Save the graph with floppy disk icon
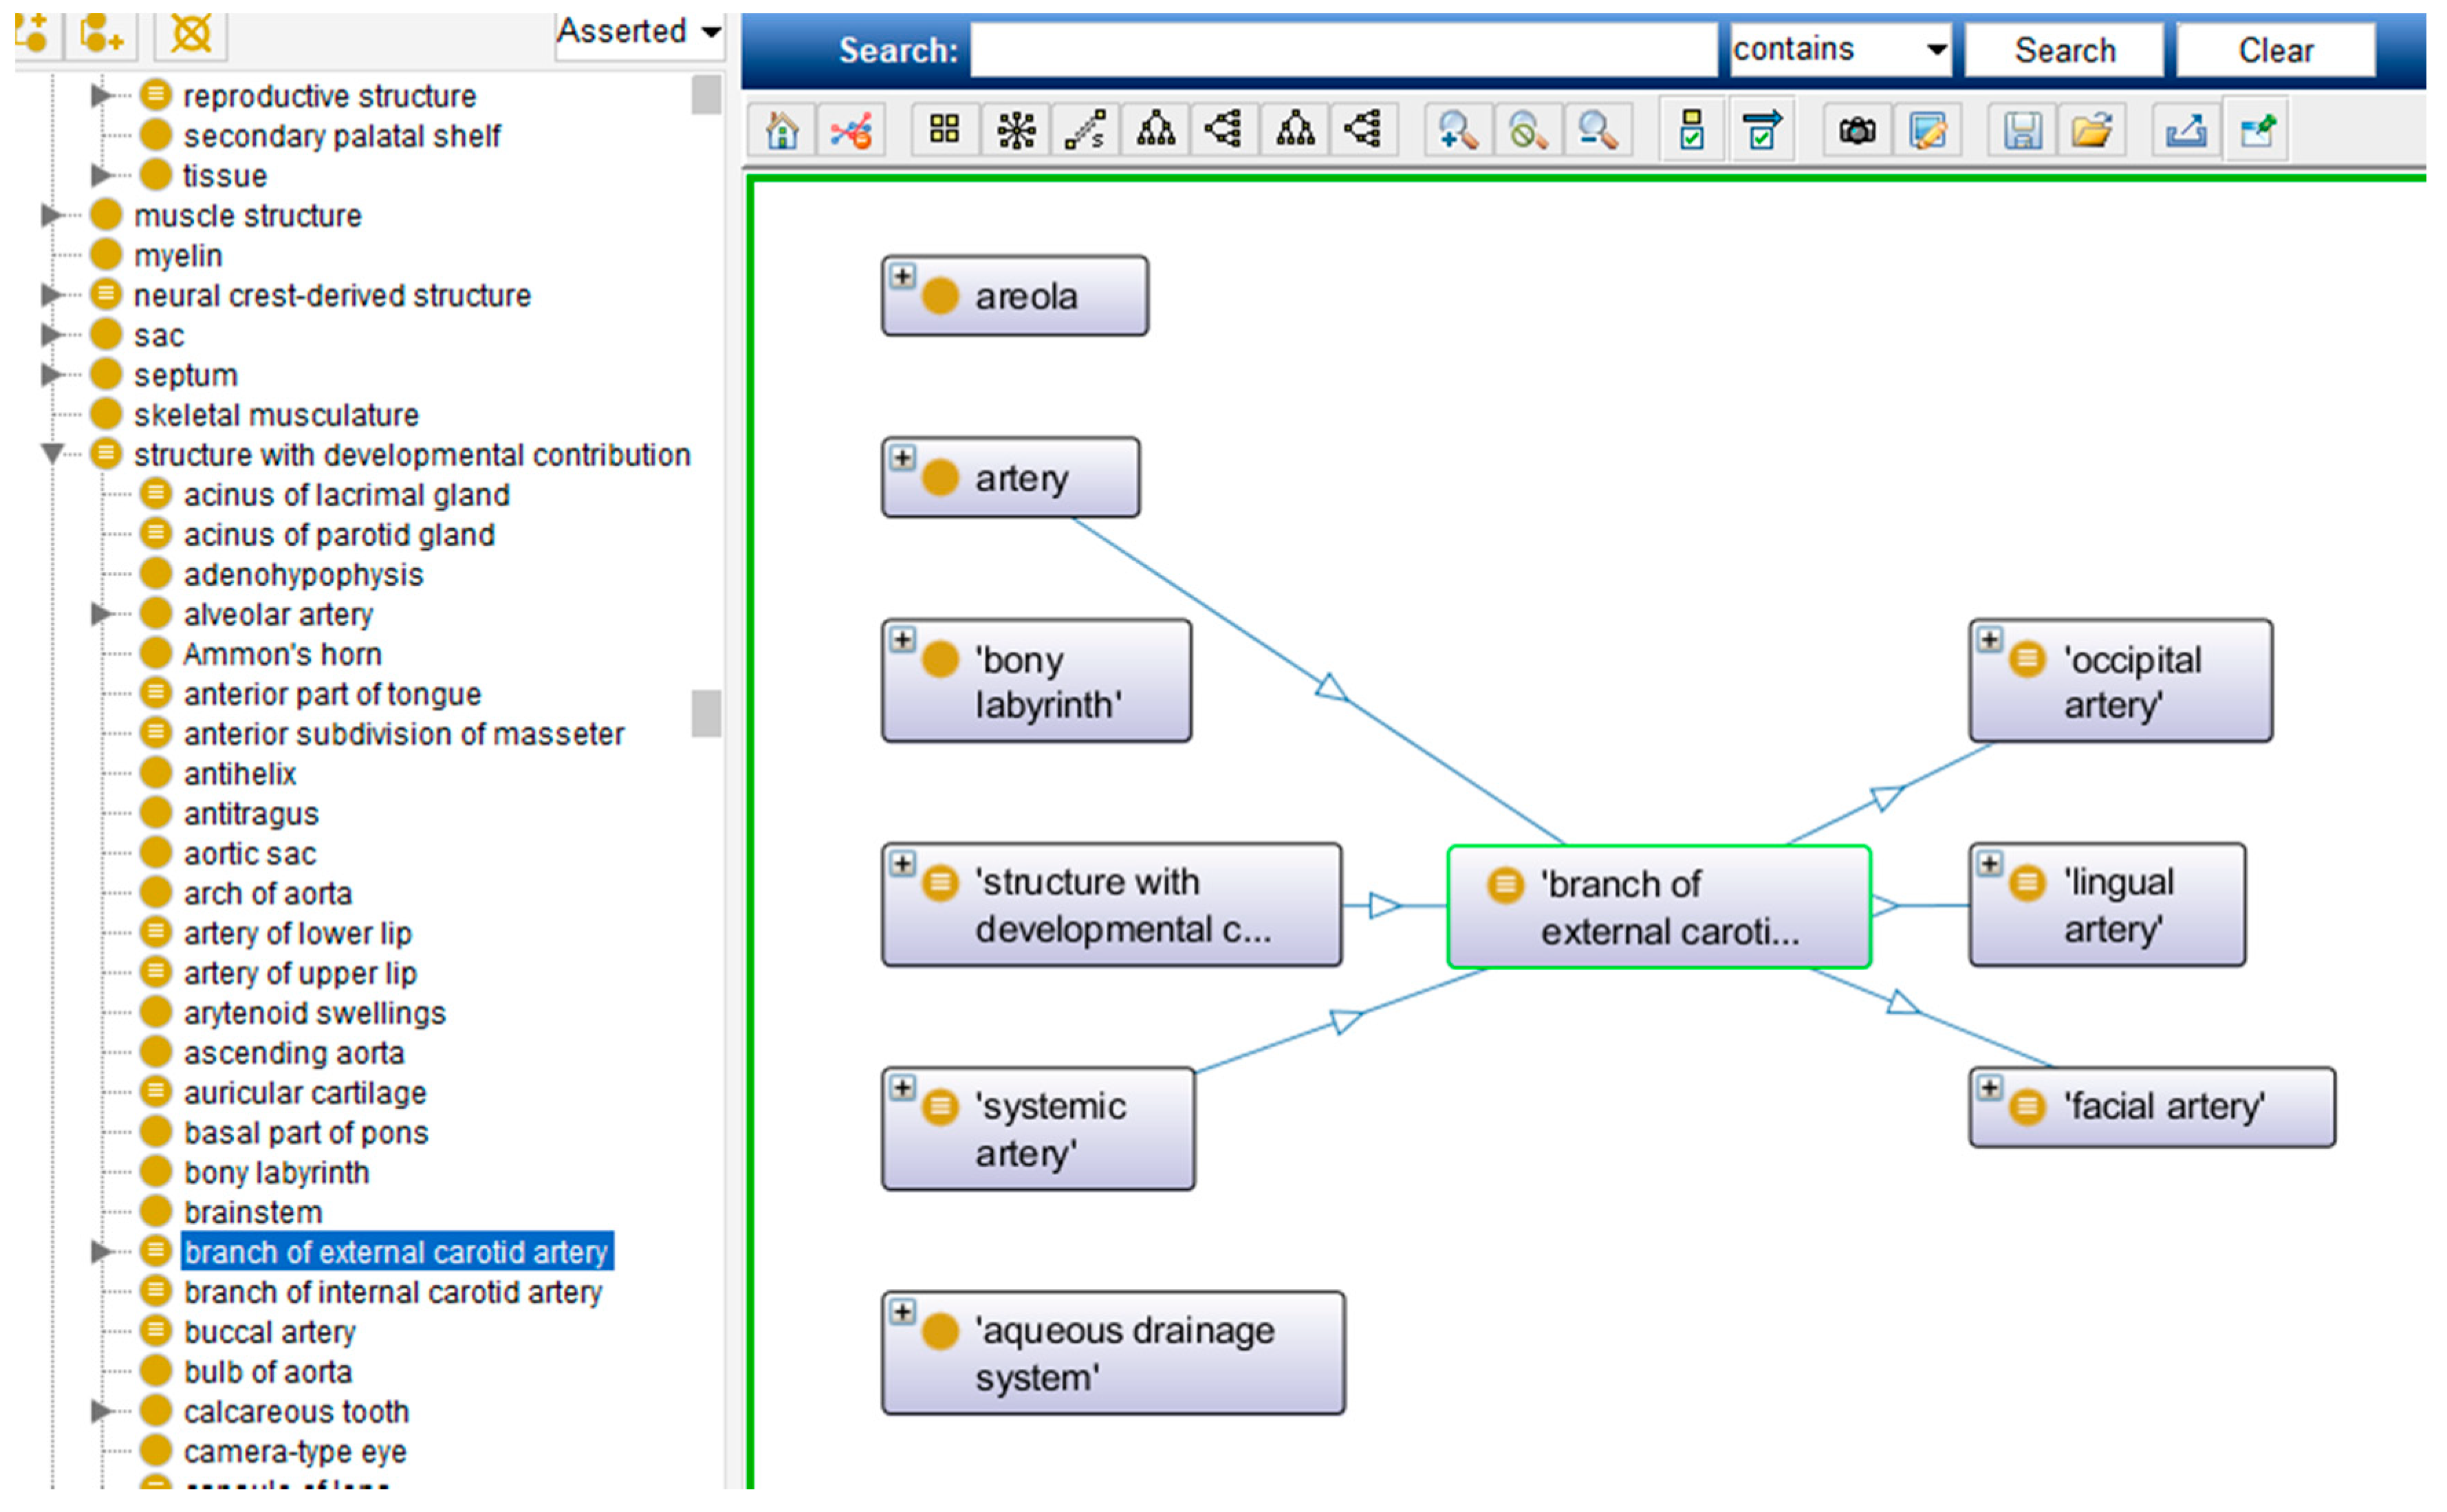The width and height of the screenshot is (2447, 1512). coord(2021,131)
